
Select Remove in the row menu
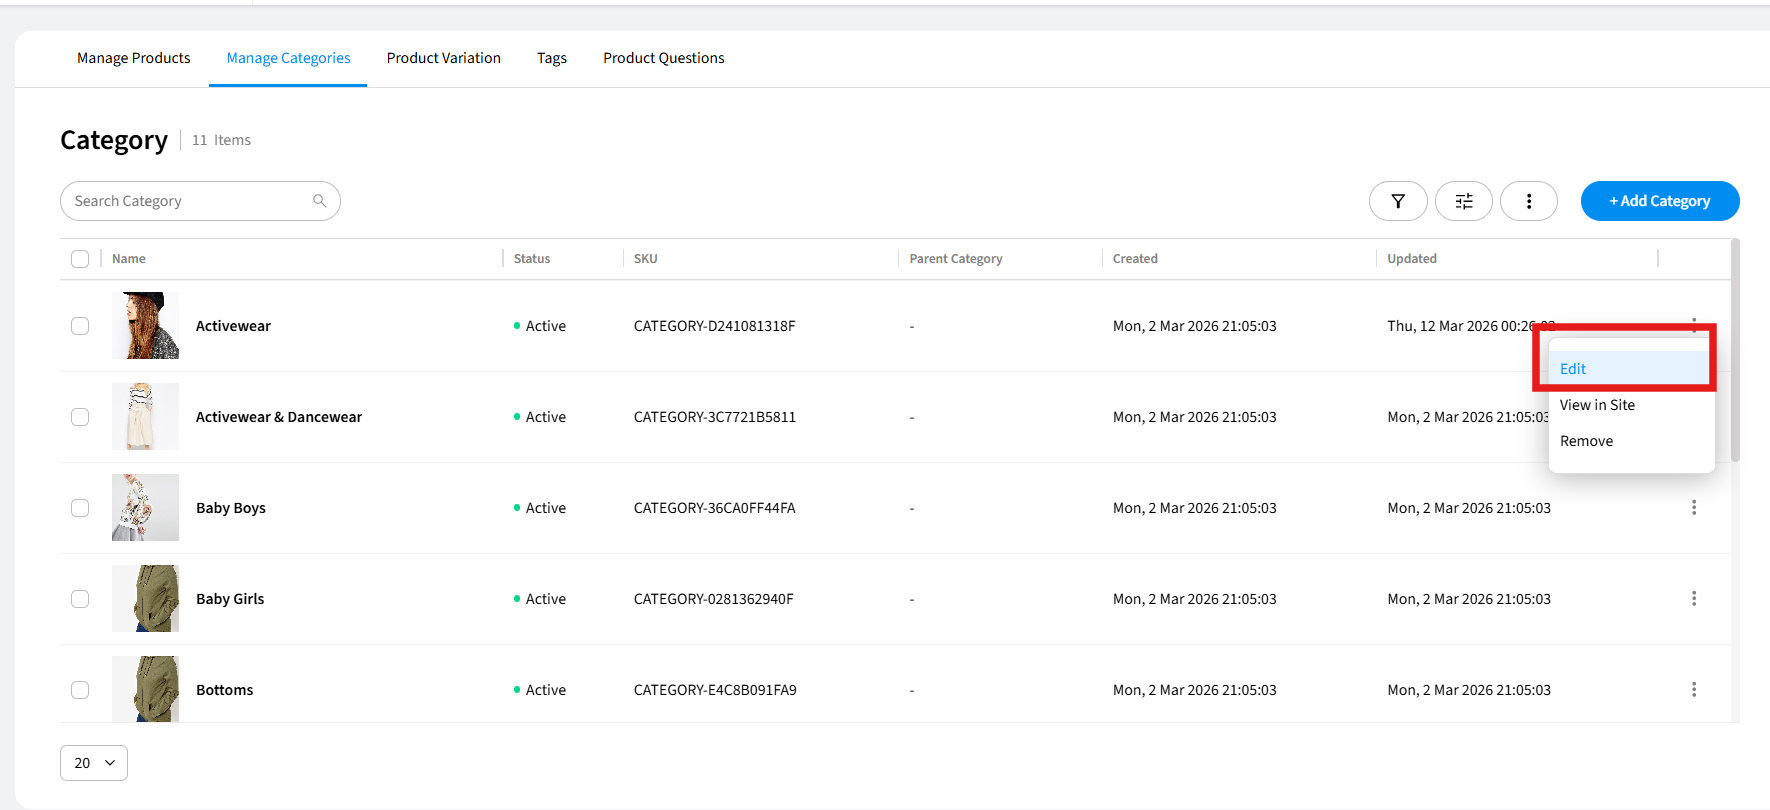tap(1586, 441)
